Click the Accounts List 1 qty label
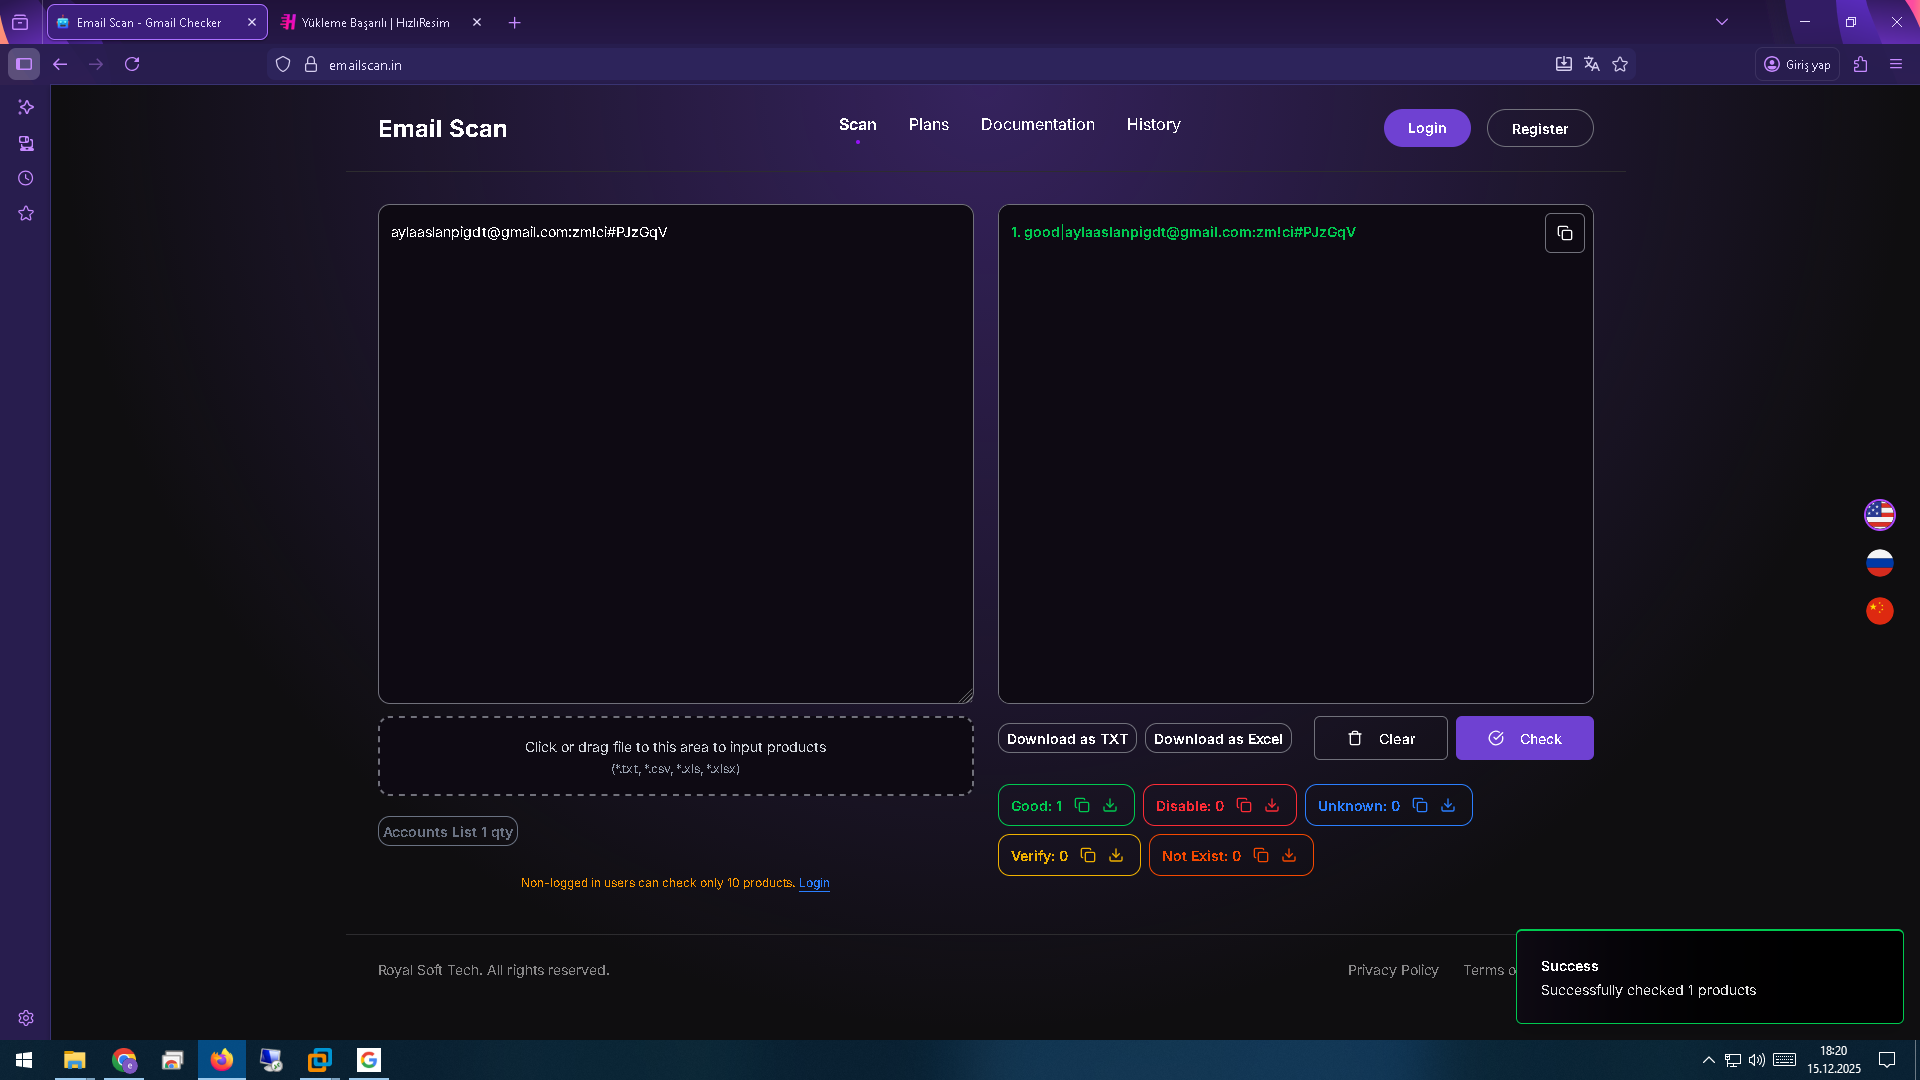Viewport: 1920px width, 1080px height. pyautogui.click(x=448, y=832)
